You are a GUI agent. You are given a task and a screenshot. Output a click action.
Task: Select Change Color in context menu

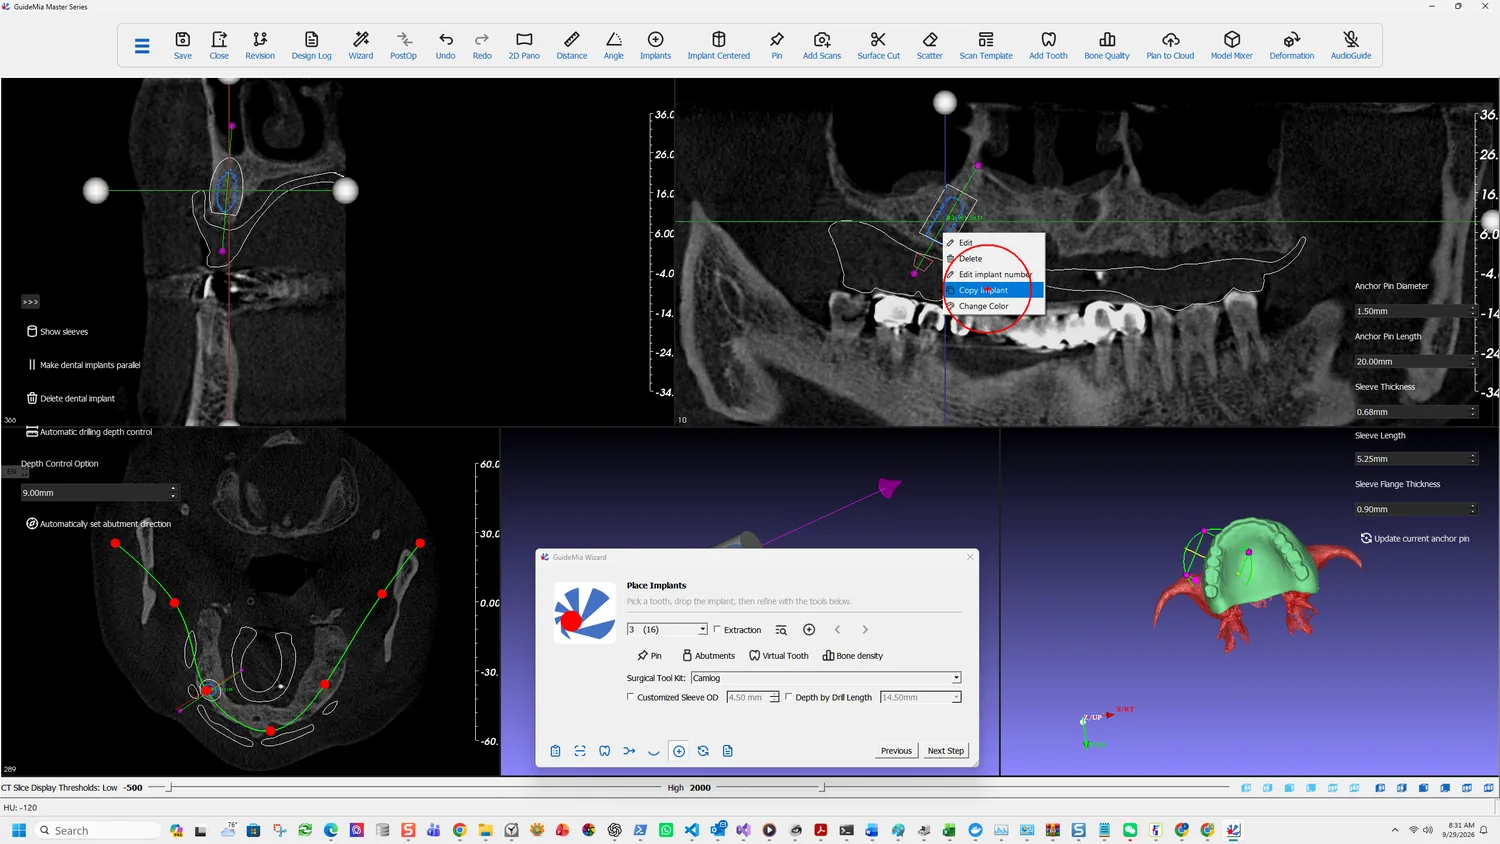994,306
